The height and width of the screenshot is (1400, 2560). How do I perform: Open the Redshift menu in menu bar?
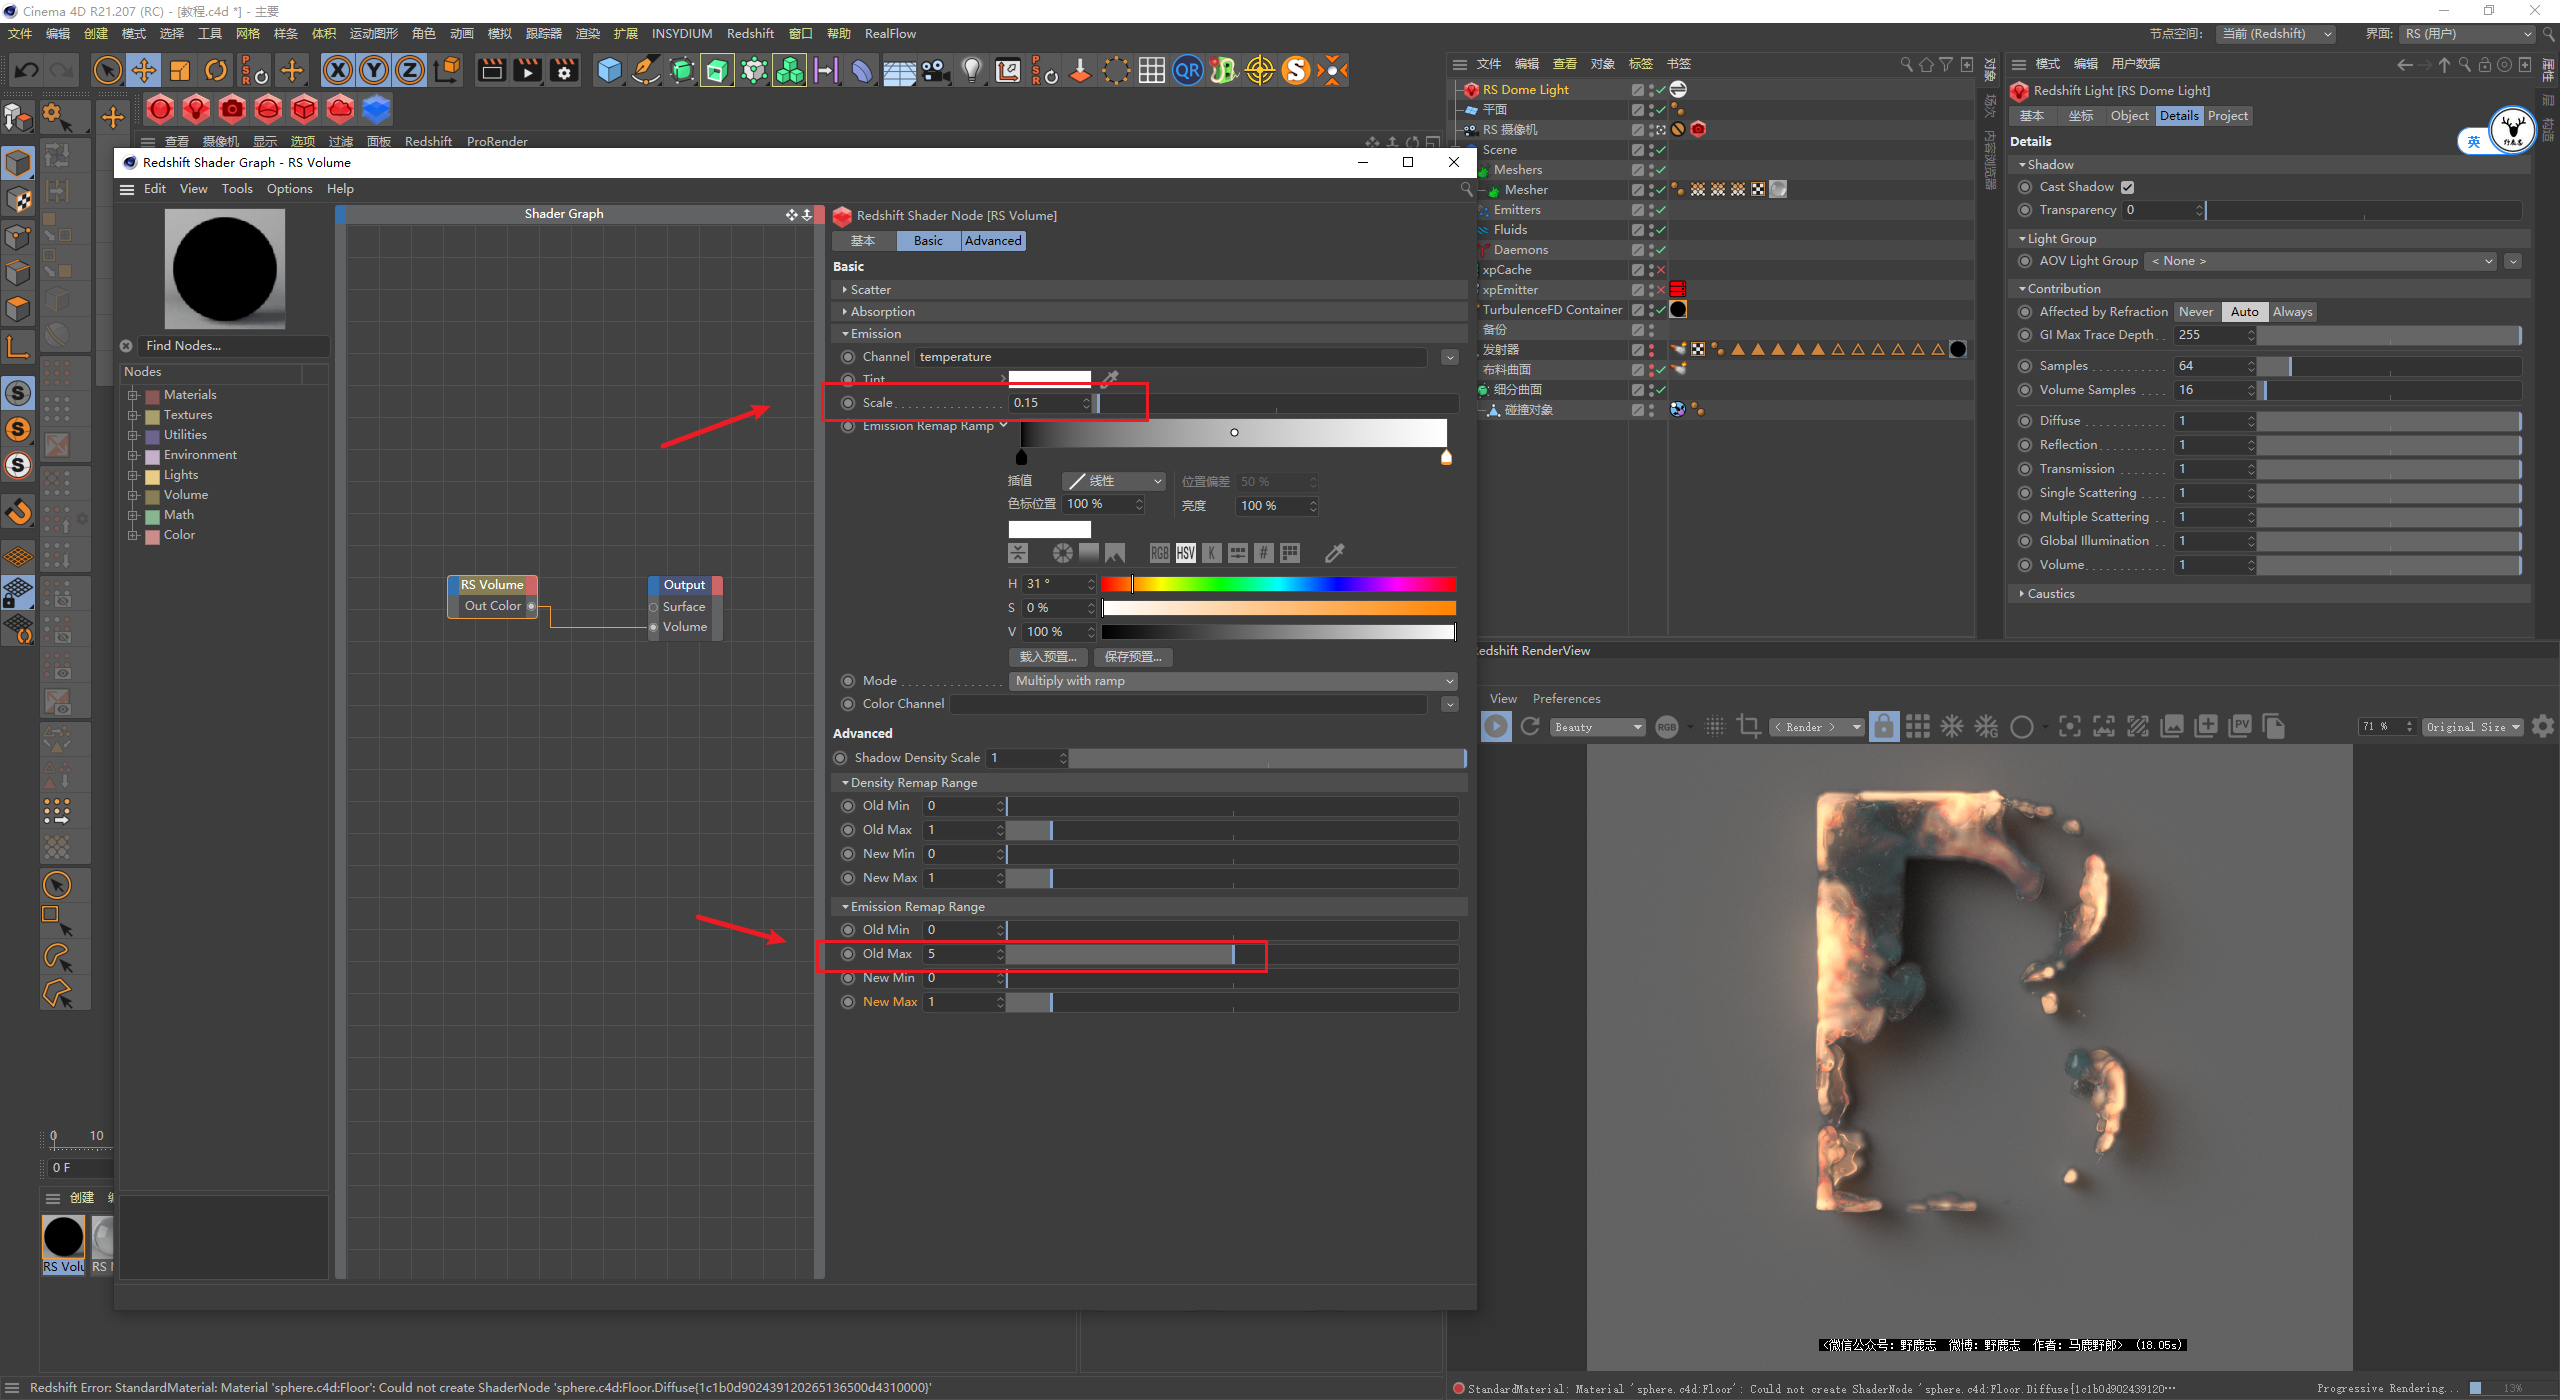(x=749, y=33)
